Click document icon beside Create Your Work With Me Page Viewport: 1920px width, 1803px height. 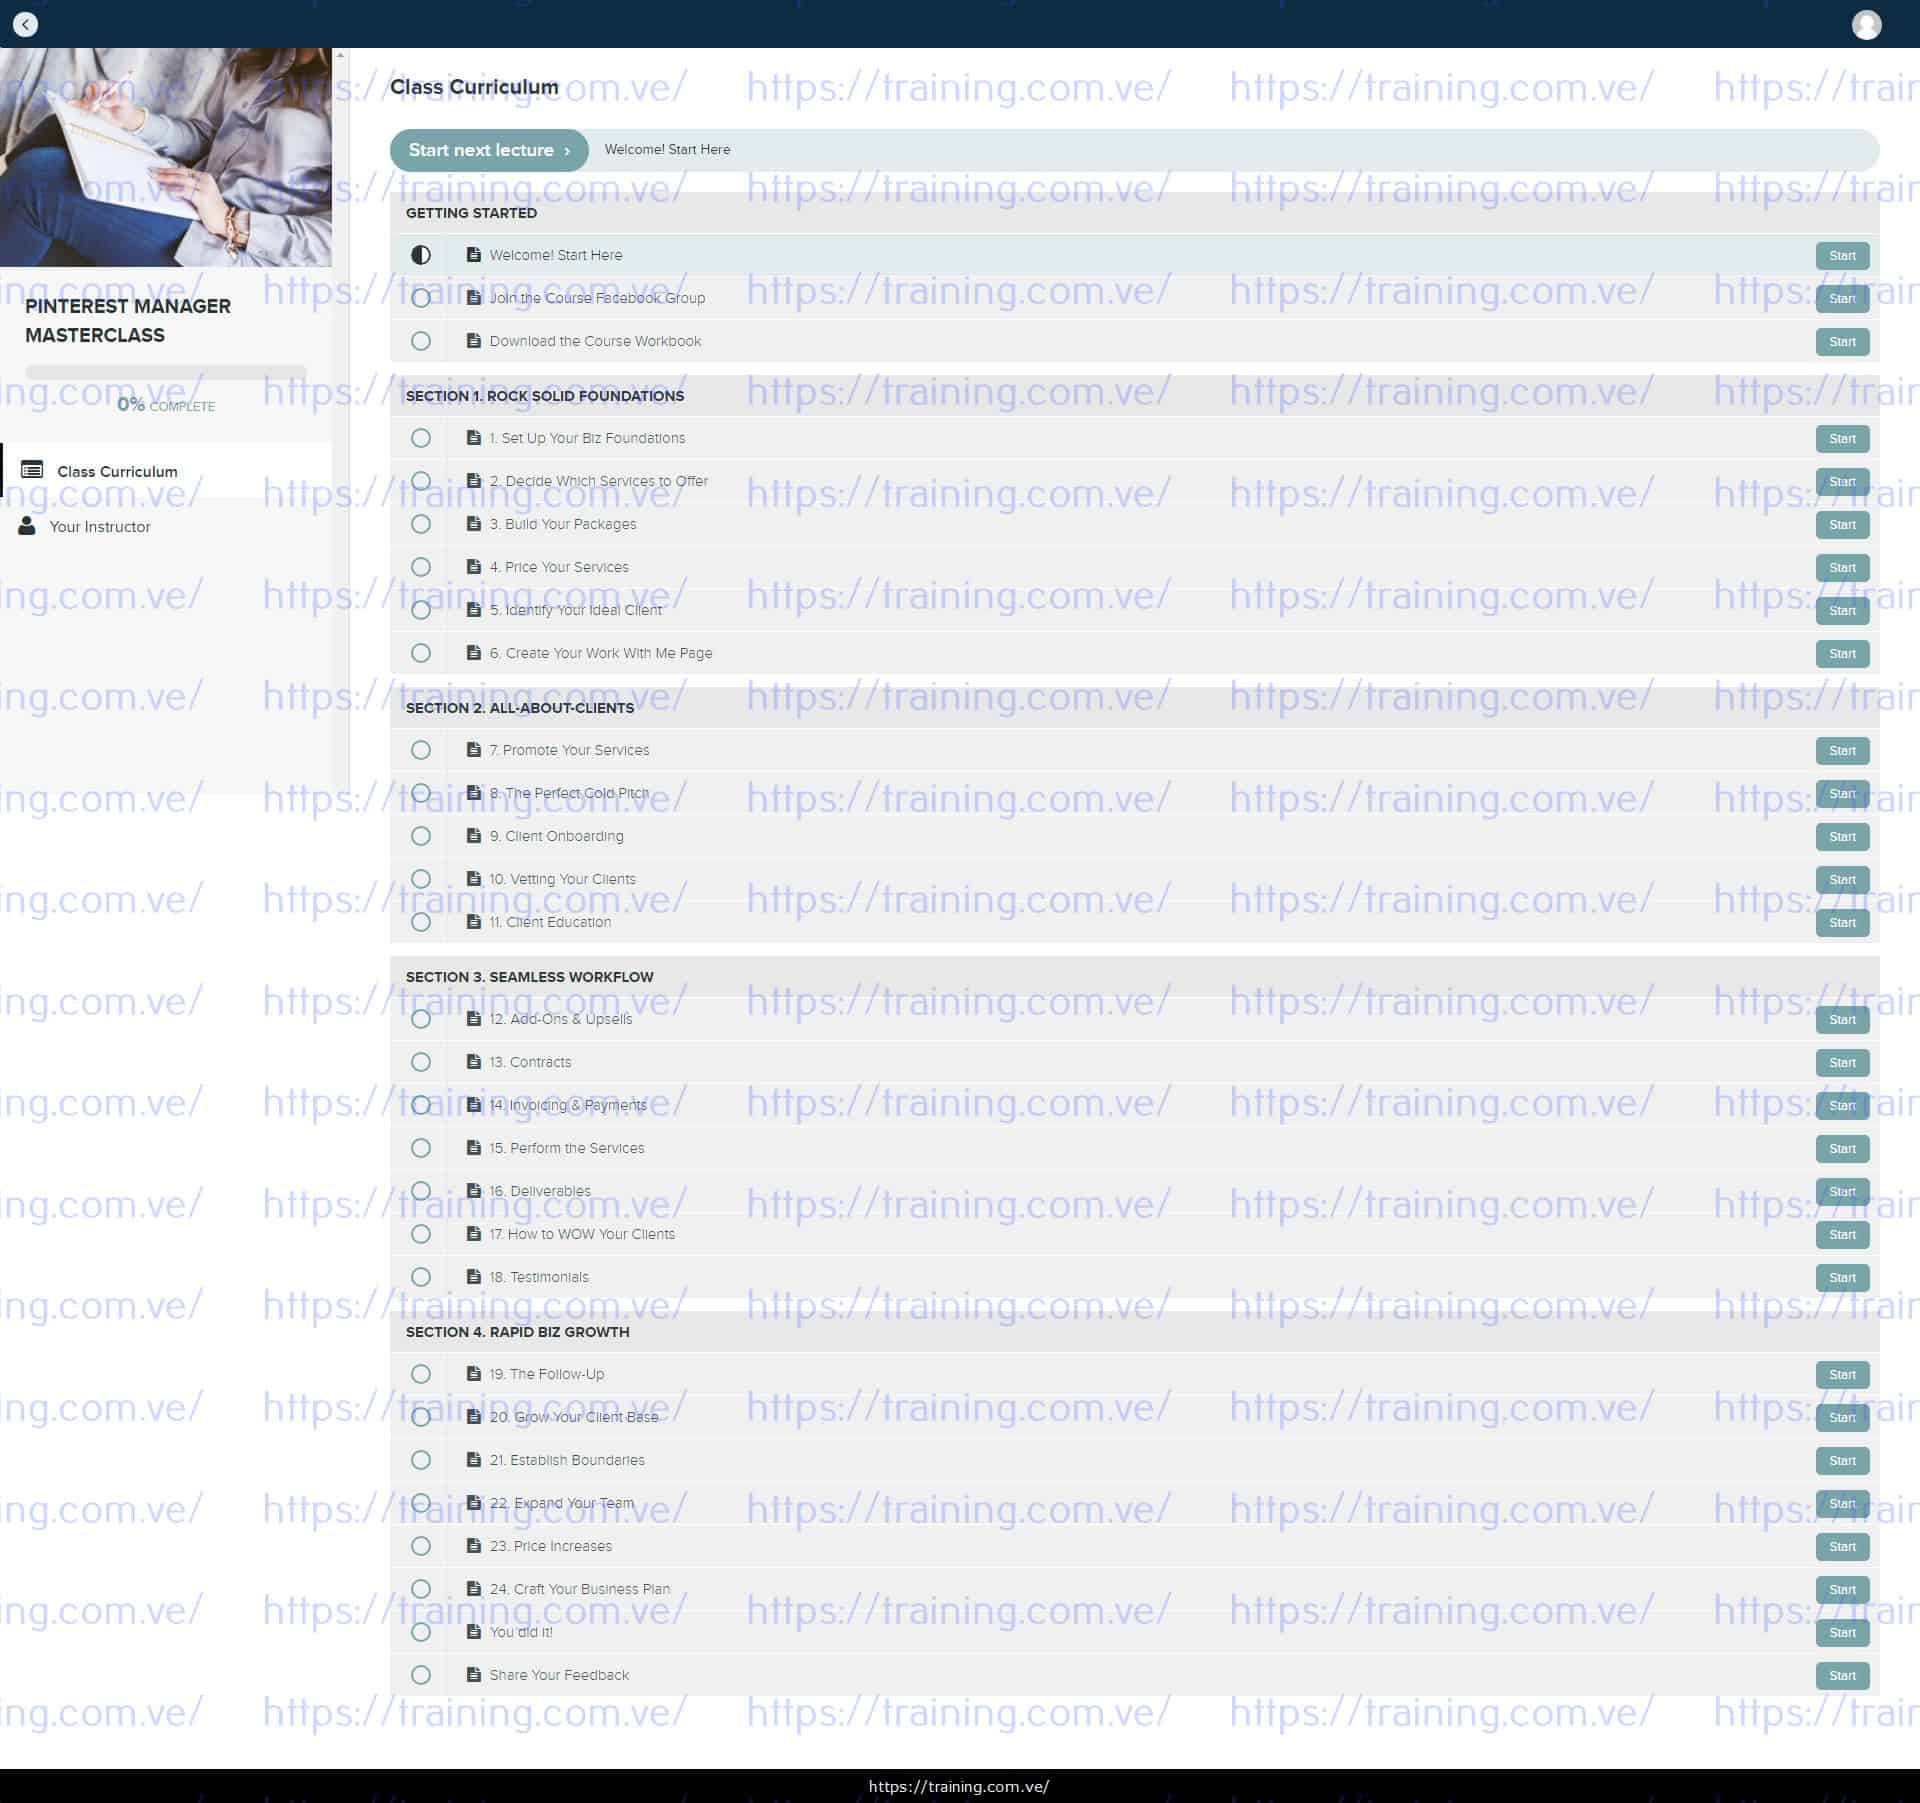[x=474, y=653]
